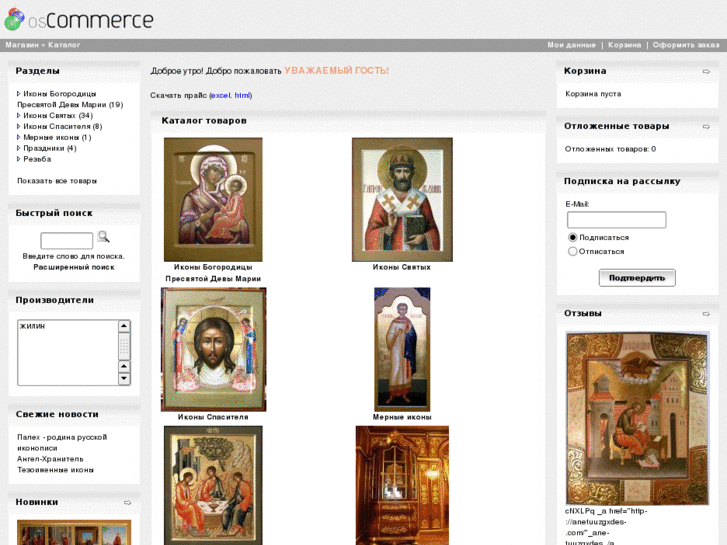Click Показать все товары link
Viewport: 727px width, 545px height.
click(x=57, y=181)
